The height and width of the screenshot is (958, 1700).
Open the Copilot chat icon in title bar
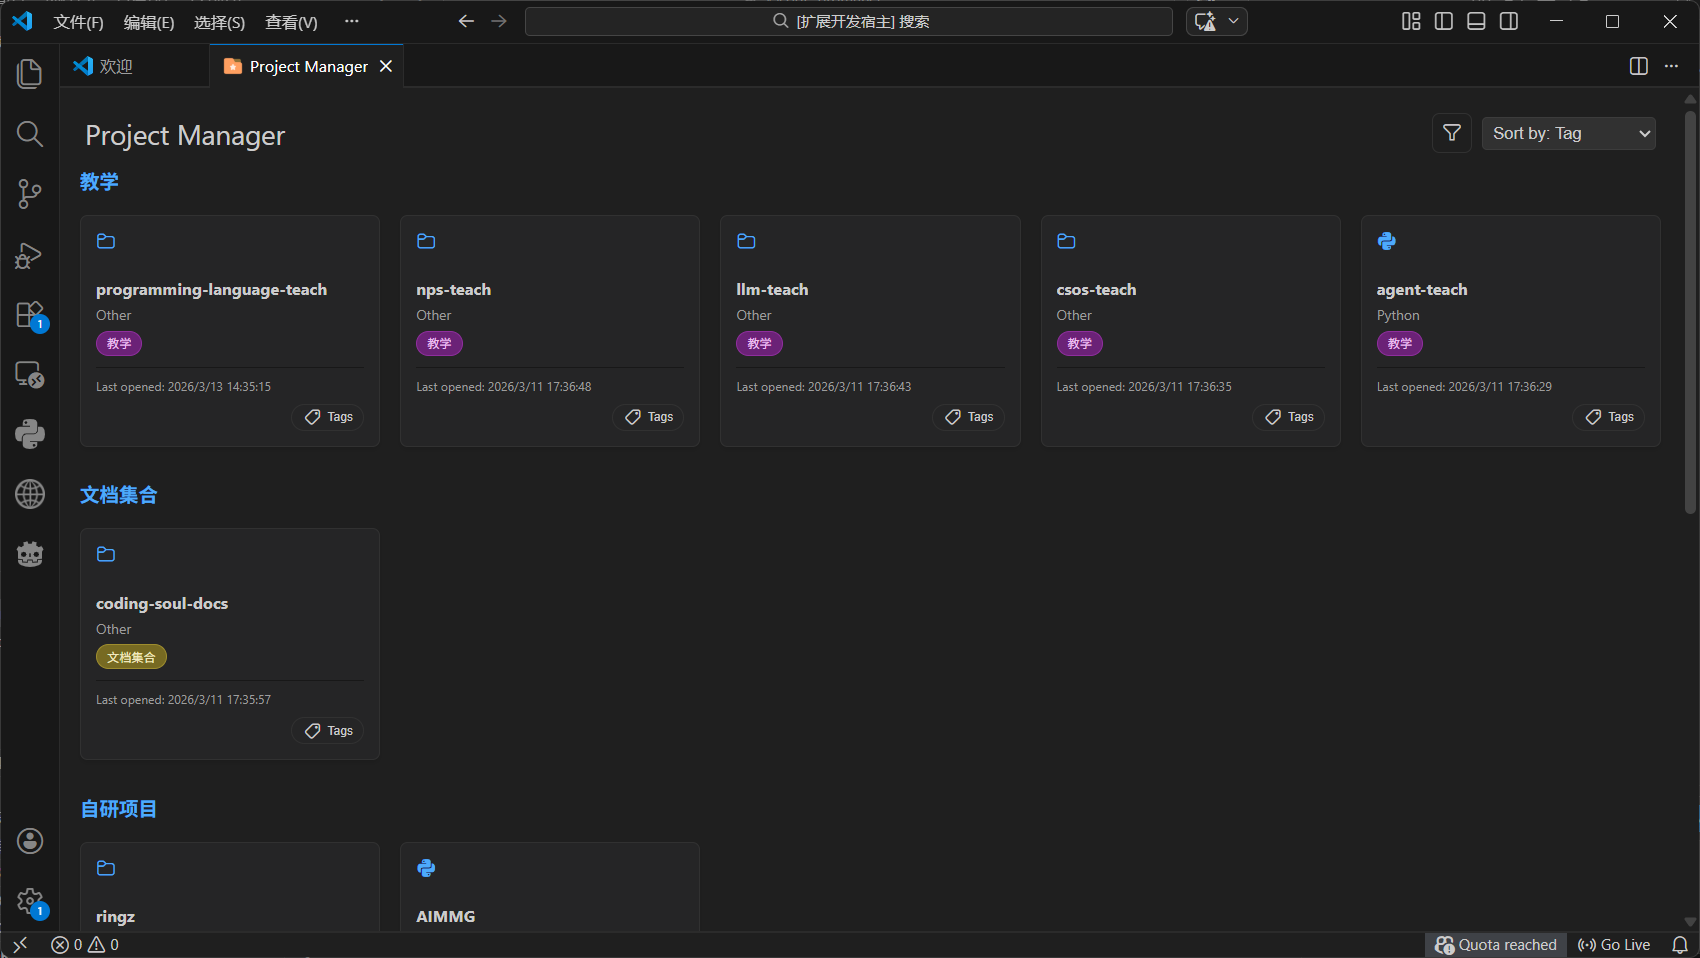pos(1205,21)
